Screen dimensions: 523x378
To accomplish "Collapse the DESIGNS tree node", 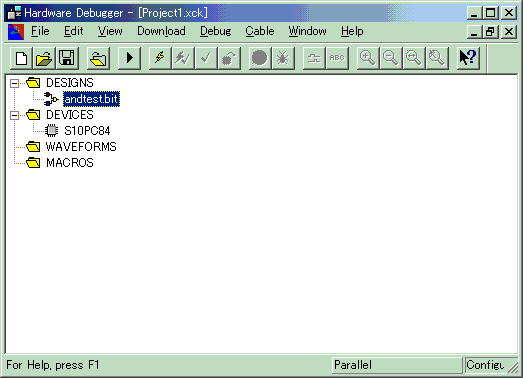I will click(x=14, y=83).
